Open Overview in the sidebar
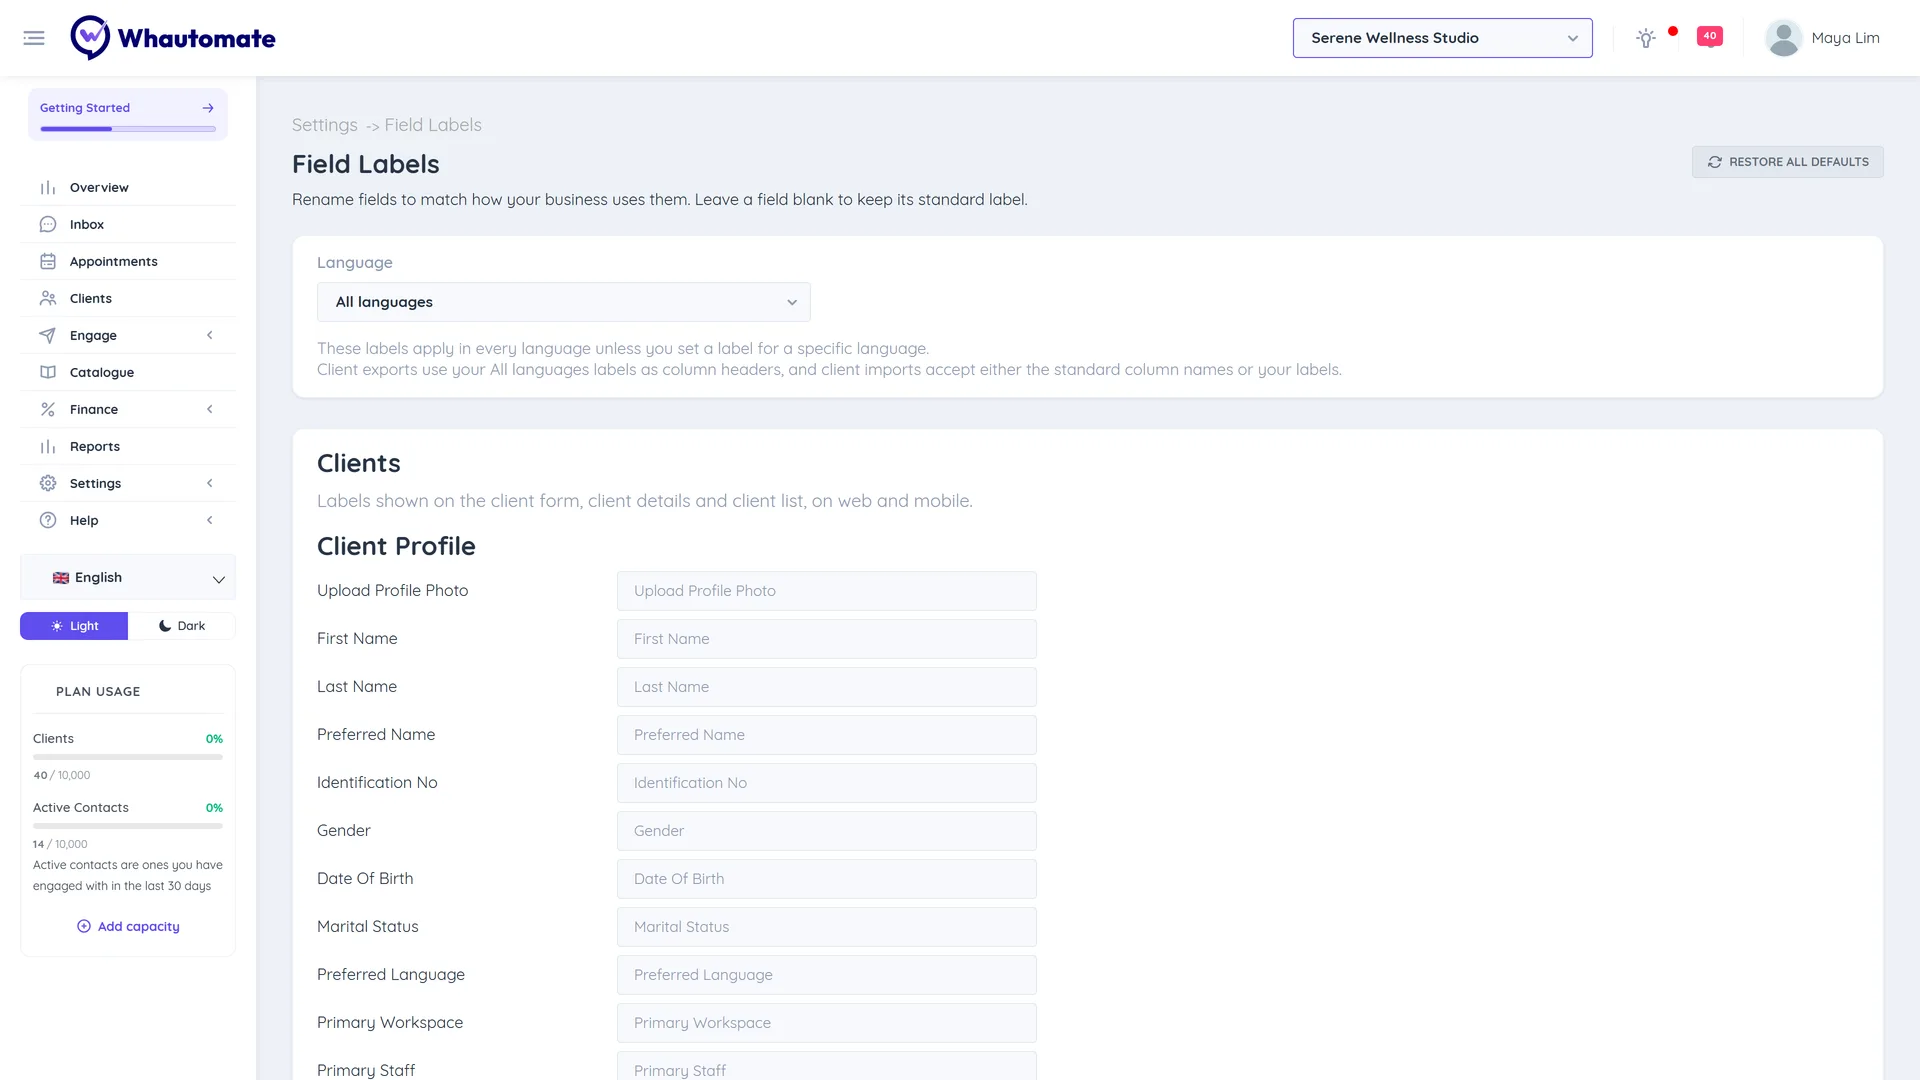This screenshot has width=1920, height=1080. point(128,188)
